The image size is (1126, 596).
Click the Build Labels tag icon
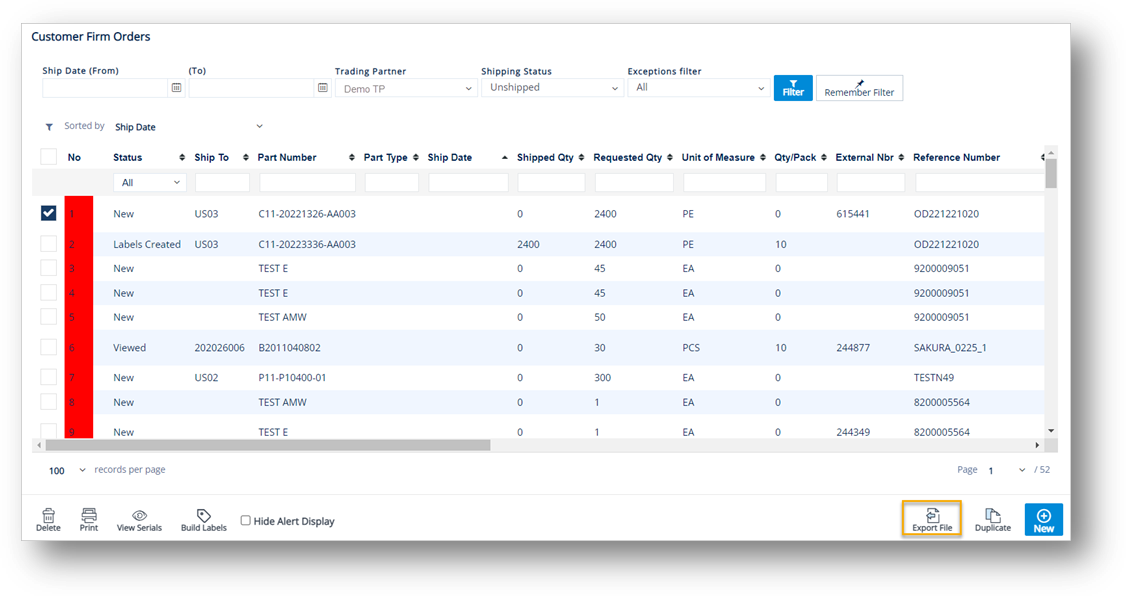[x=204, y=516]
